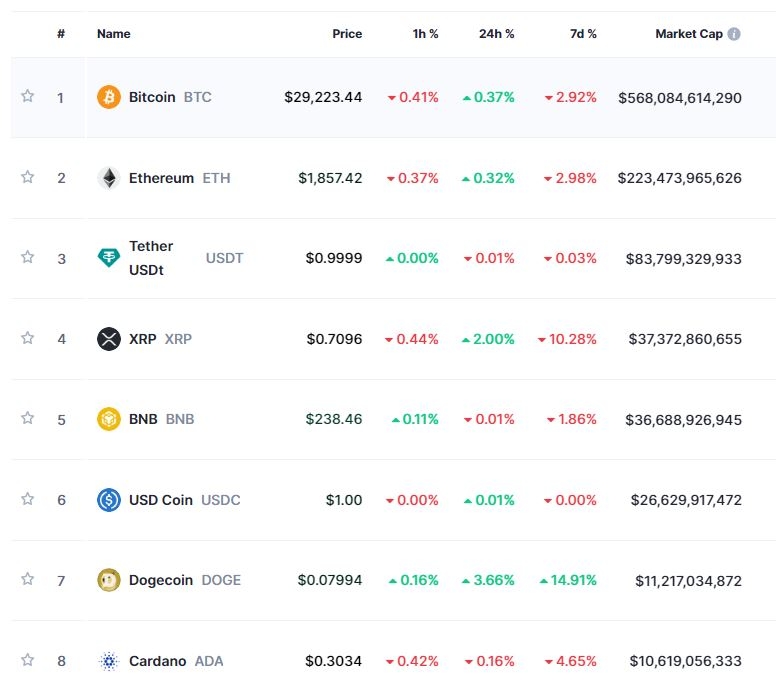Image resolution: width=776 pixels, height=700 pixels.
Task: Click the XRP logo icon
Action: click(108, 339)
